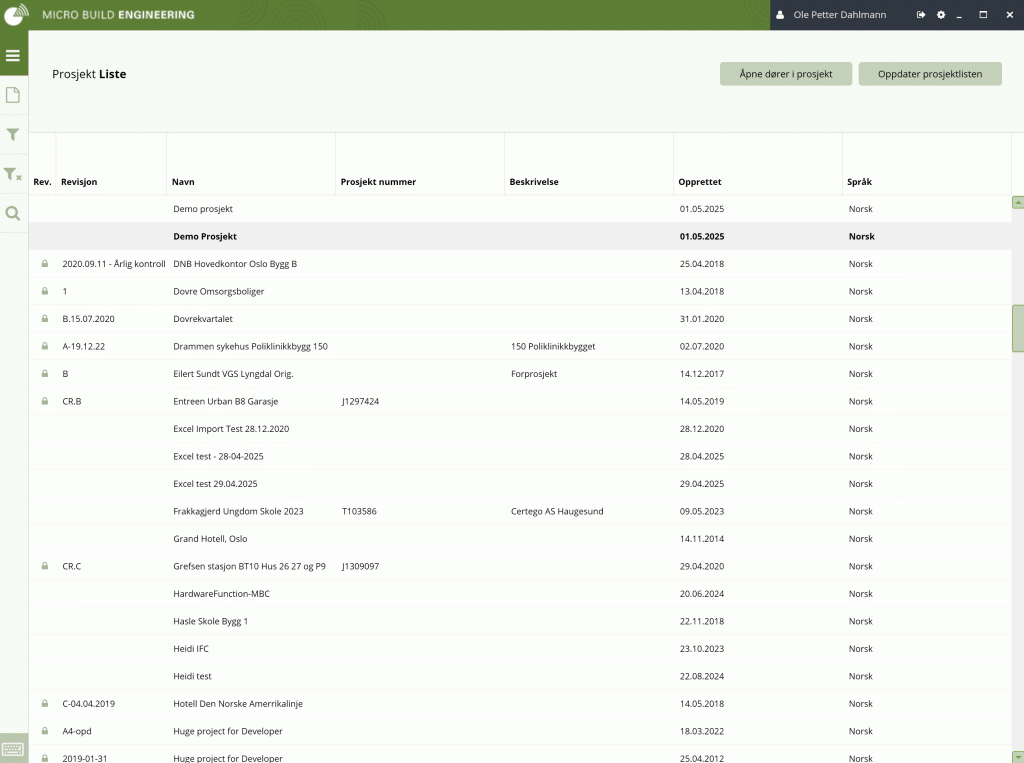Select Huge project for Developer dated 18.03.2022
The image size is (1024, 763).
[520, 731]
